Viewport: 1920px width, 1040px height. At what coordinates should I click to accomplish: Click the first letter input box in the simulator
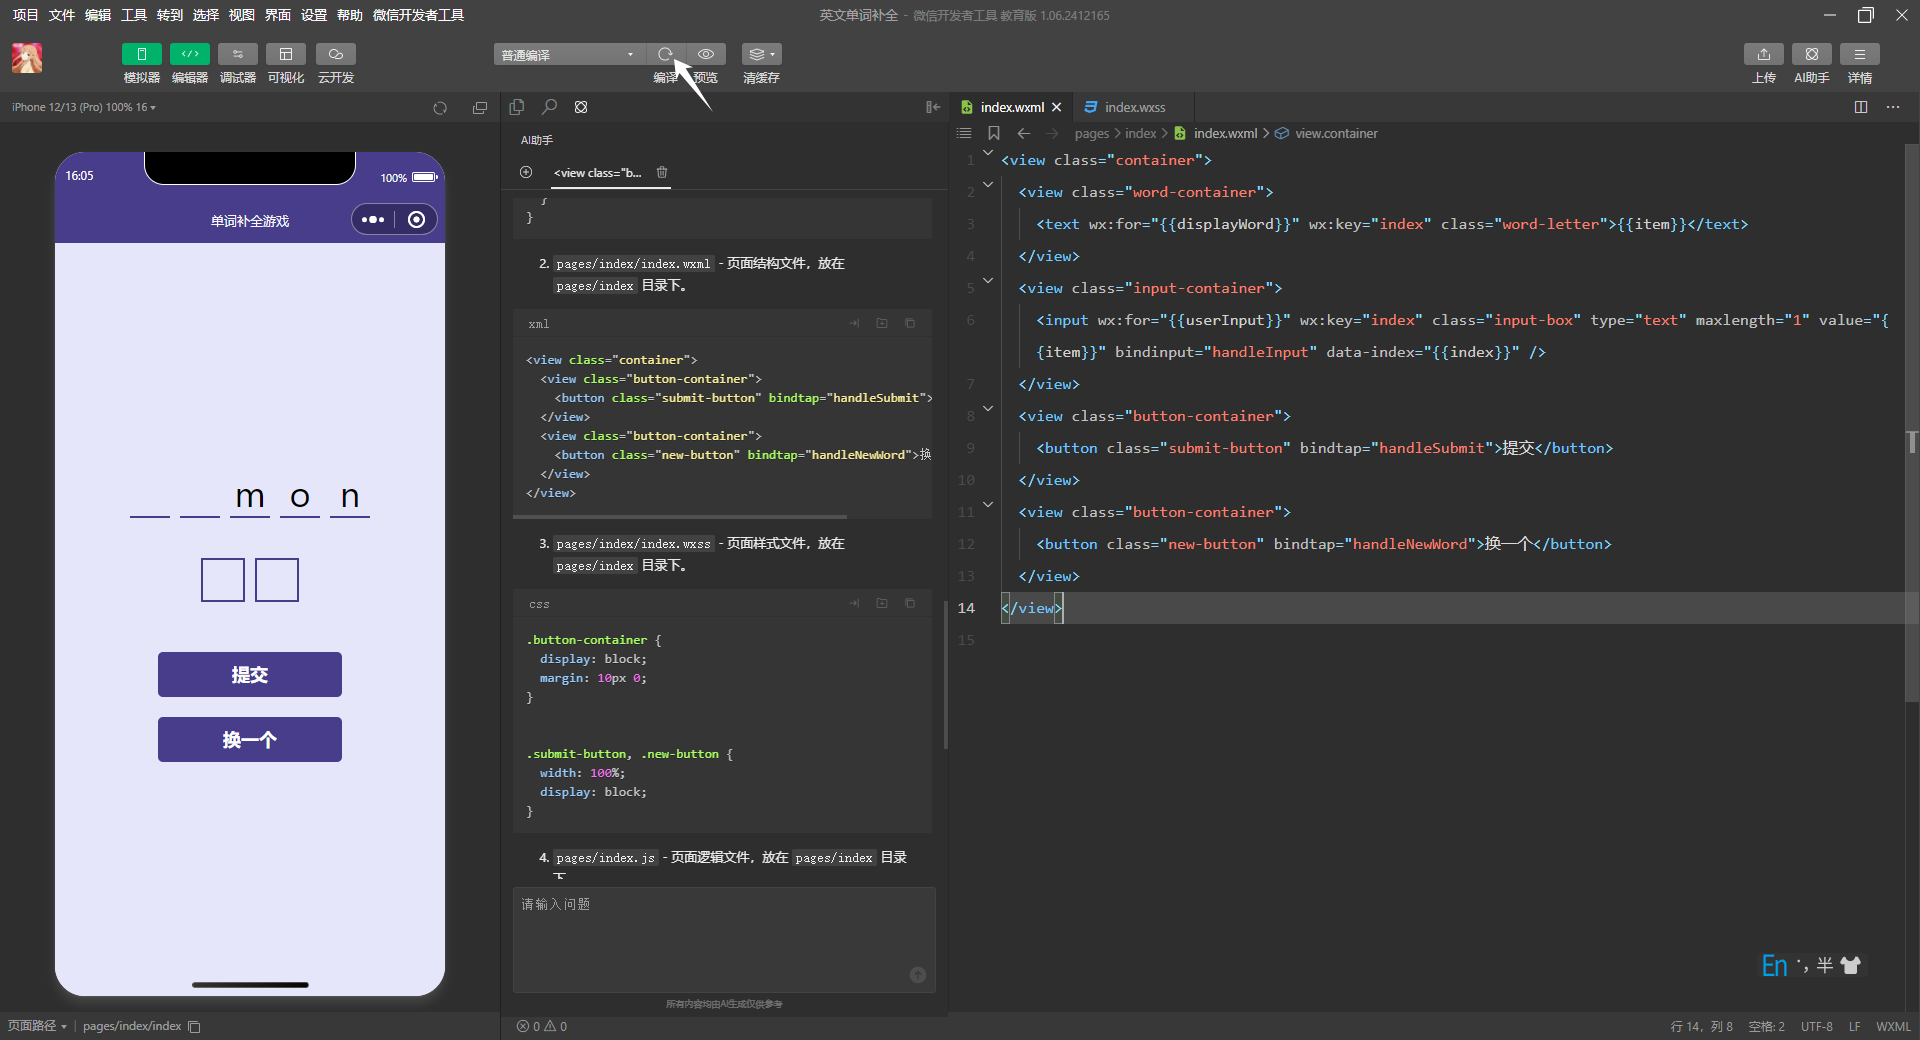point(223,580)
